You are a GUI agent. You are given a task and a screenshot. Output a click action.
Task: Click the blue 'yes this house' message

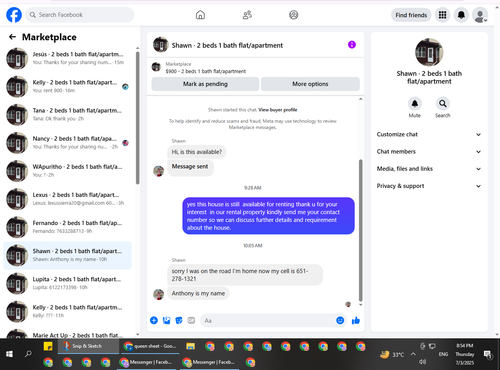268,216
